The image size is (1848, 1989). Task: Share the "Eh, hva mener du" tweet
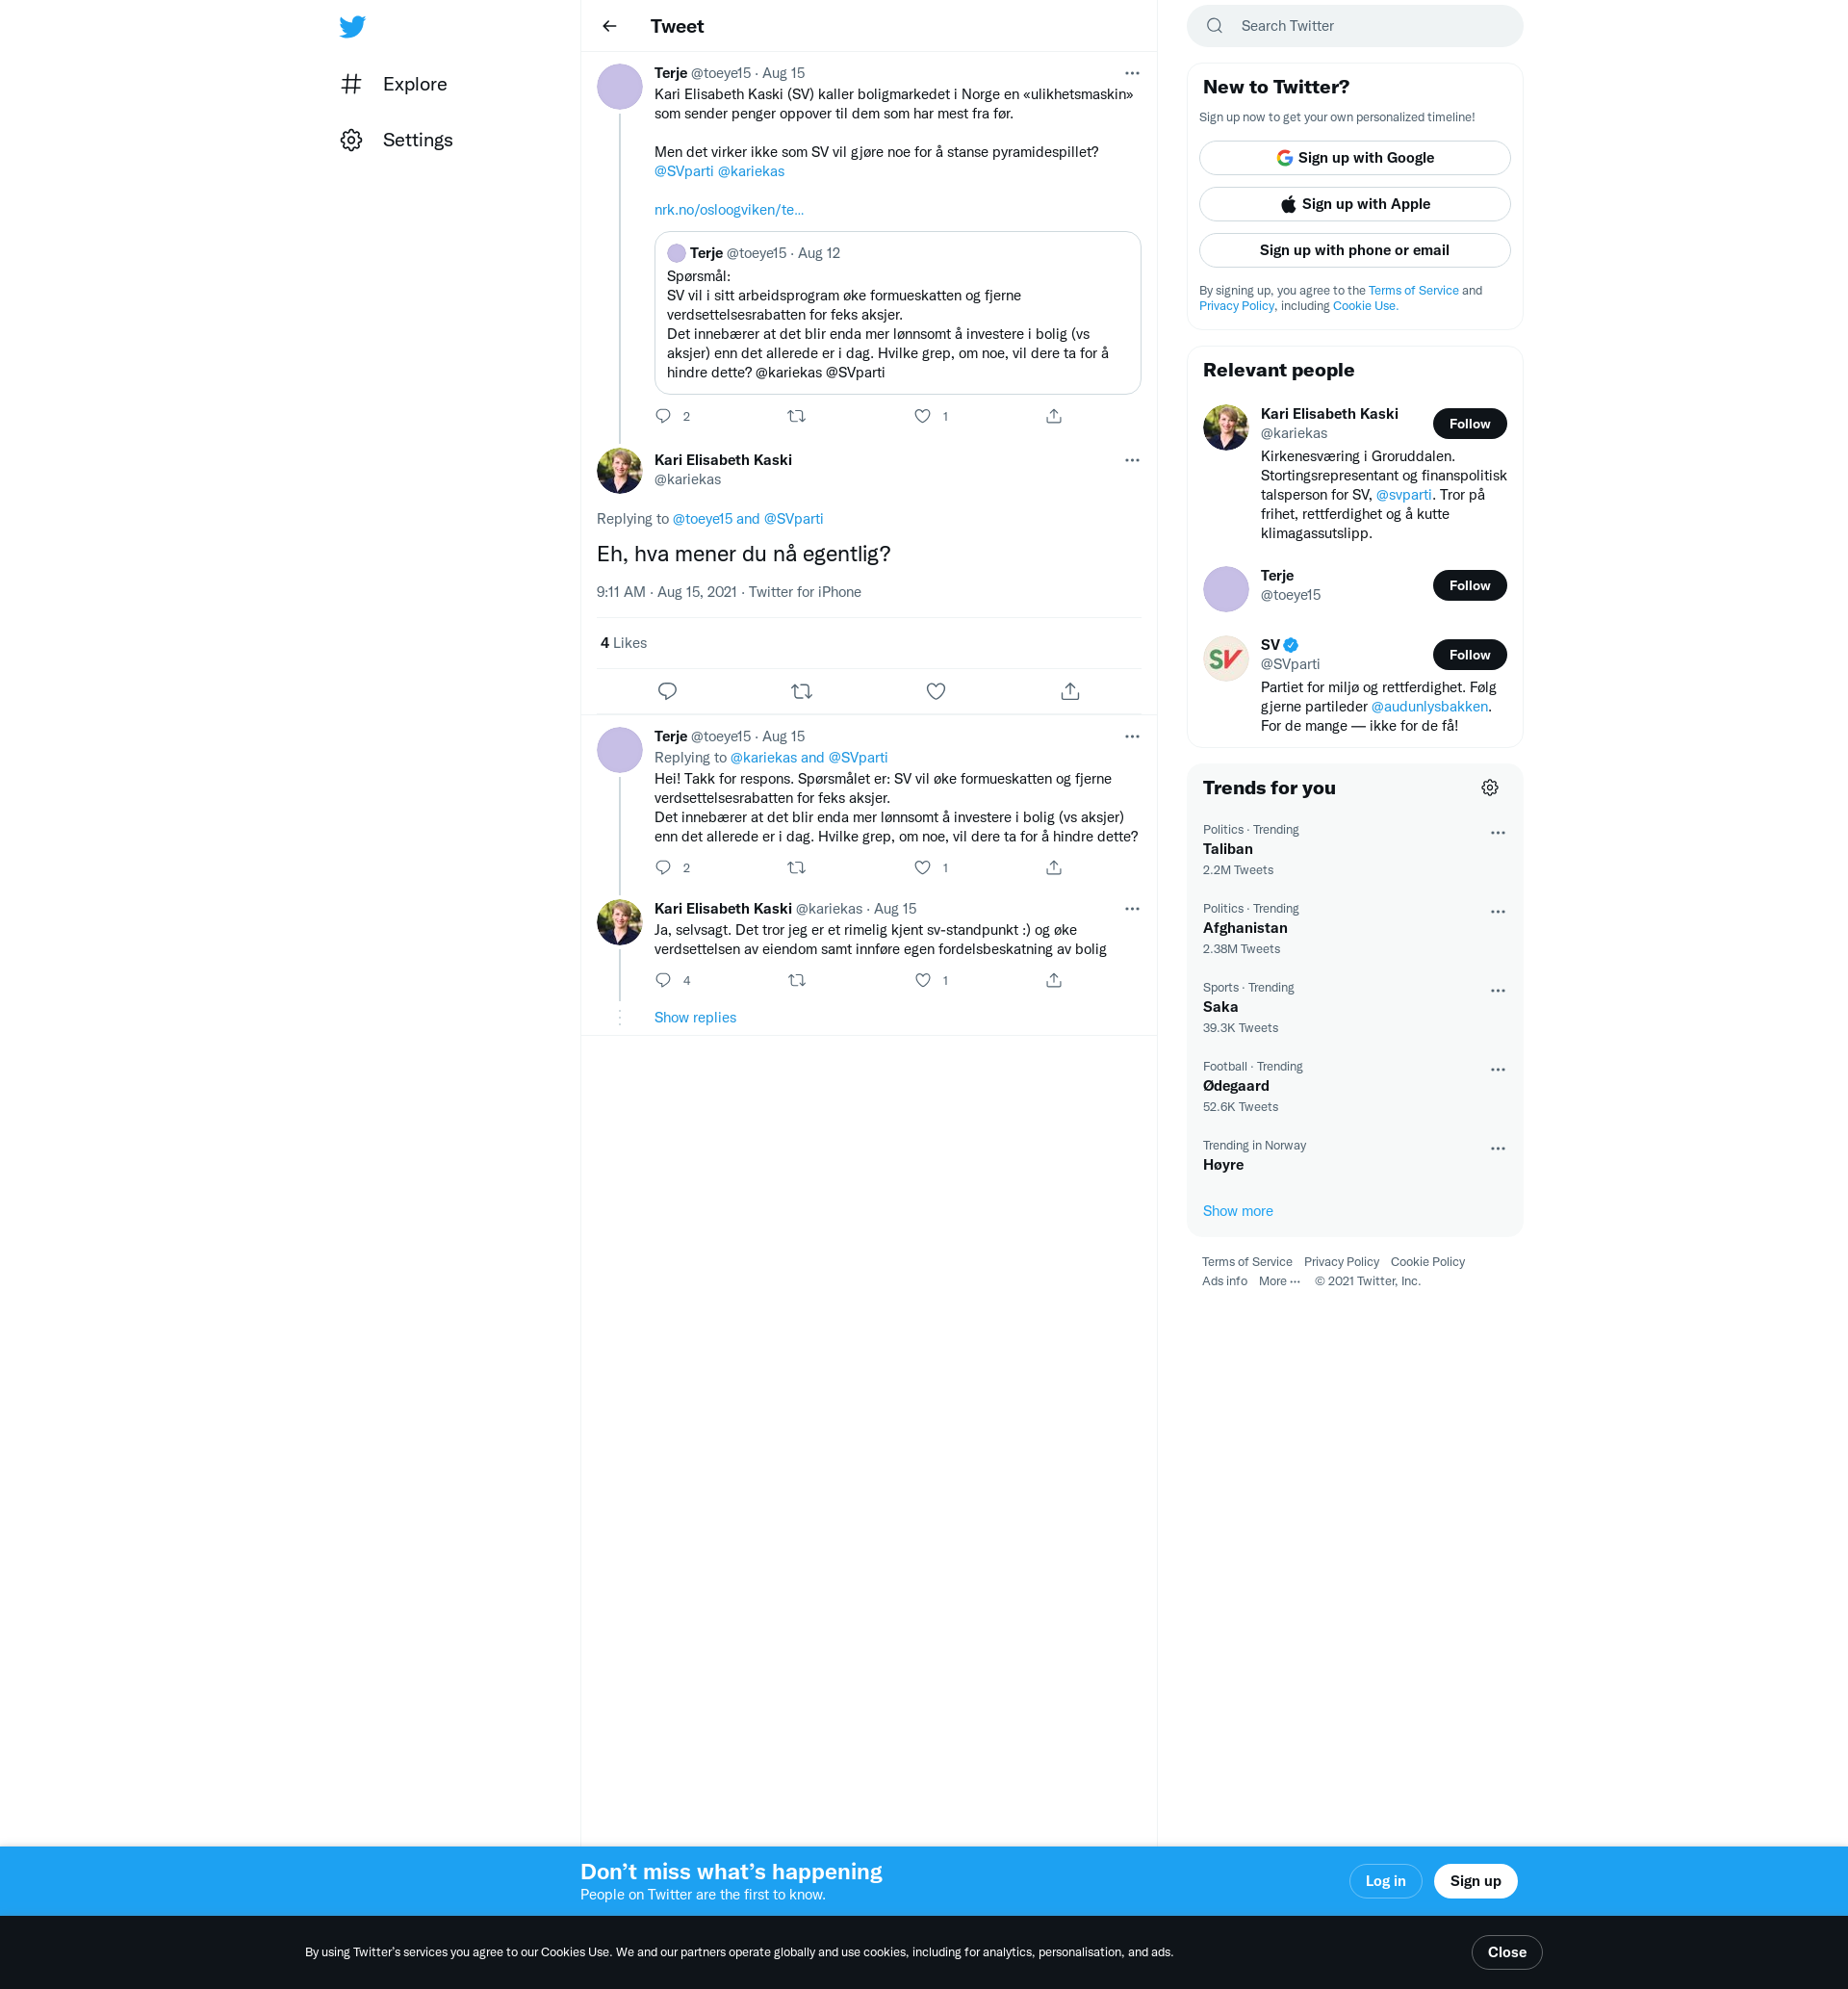coord(1070,691)
